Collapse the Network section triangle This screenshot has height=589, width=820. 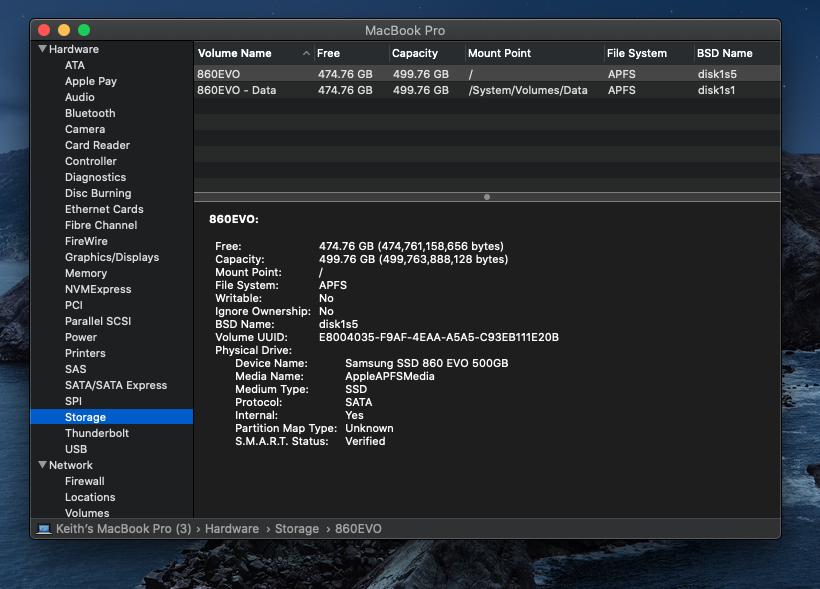point(42,465)
